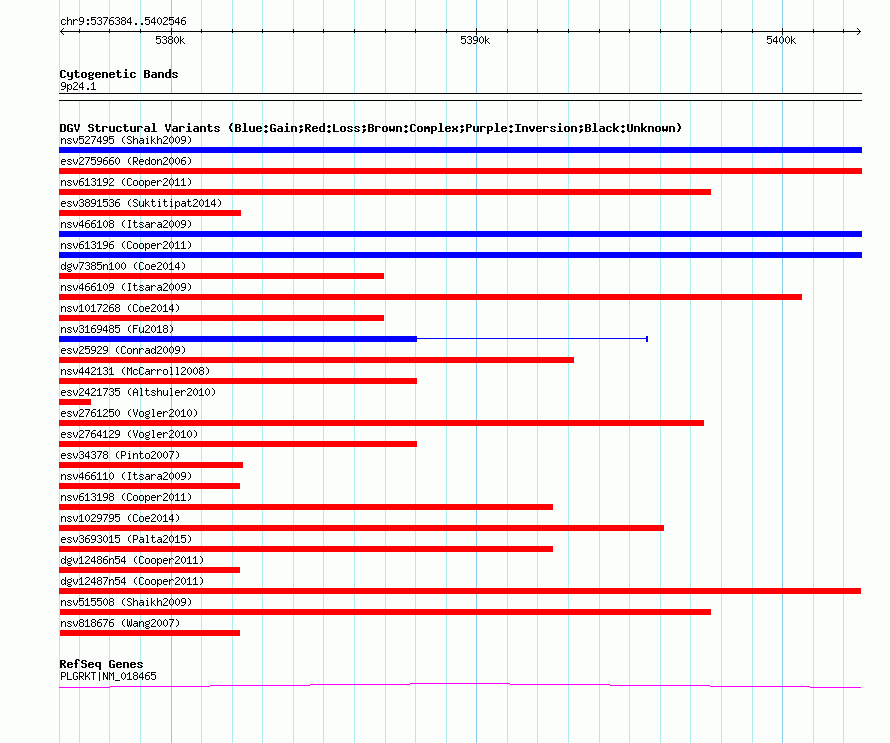Click esv2761250 (Vogler2010) label
This screenshot has width=890, height=743.
(x=129, y=413)
